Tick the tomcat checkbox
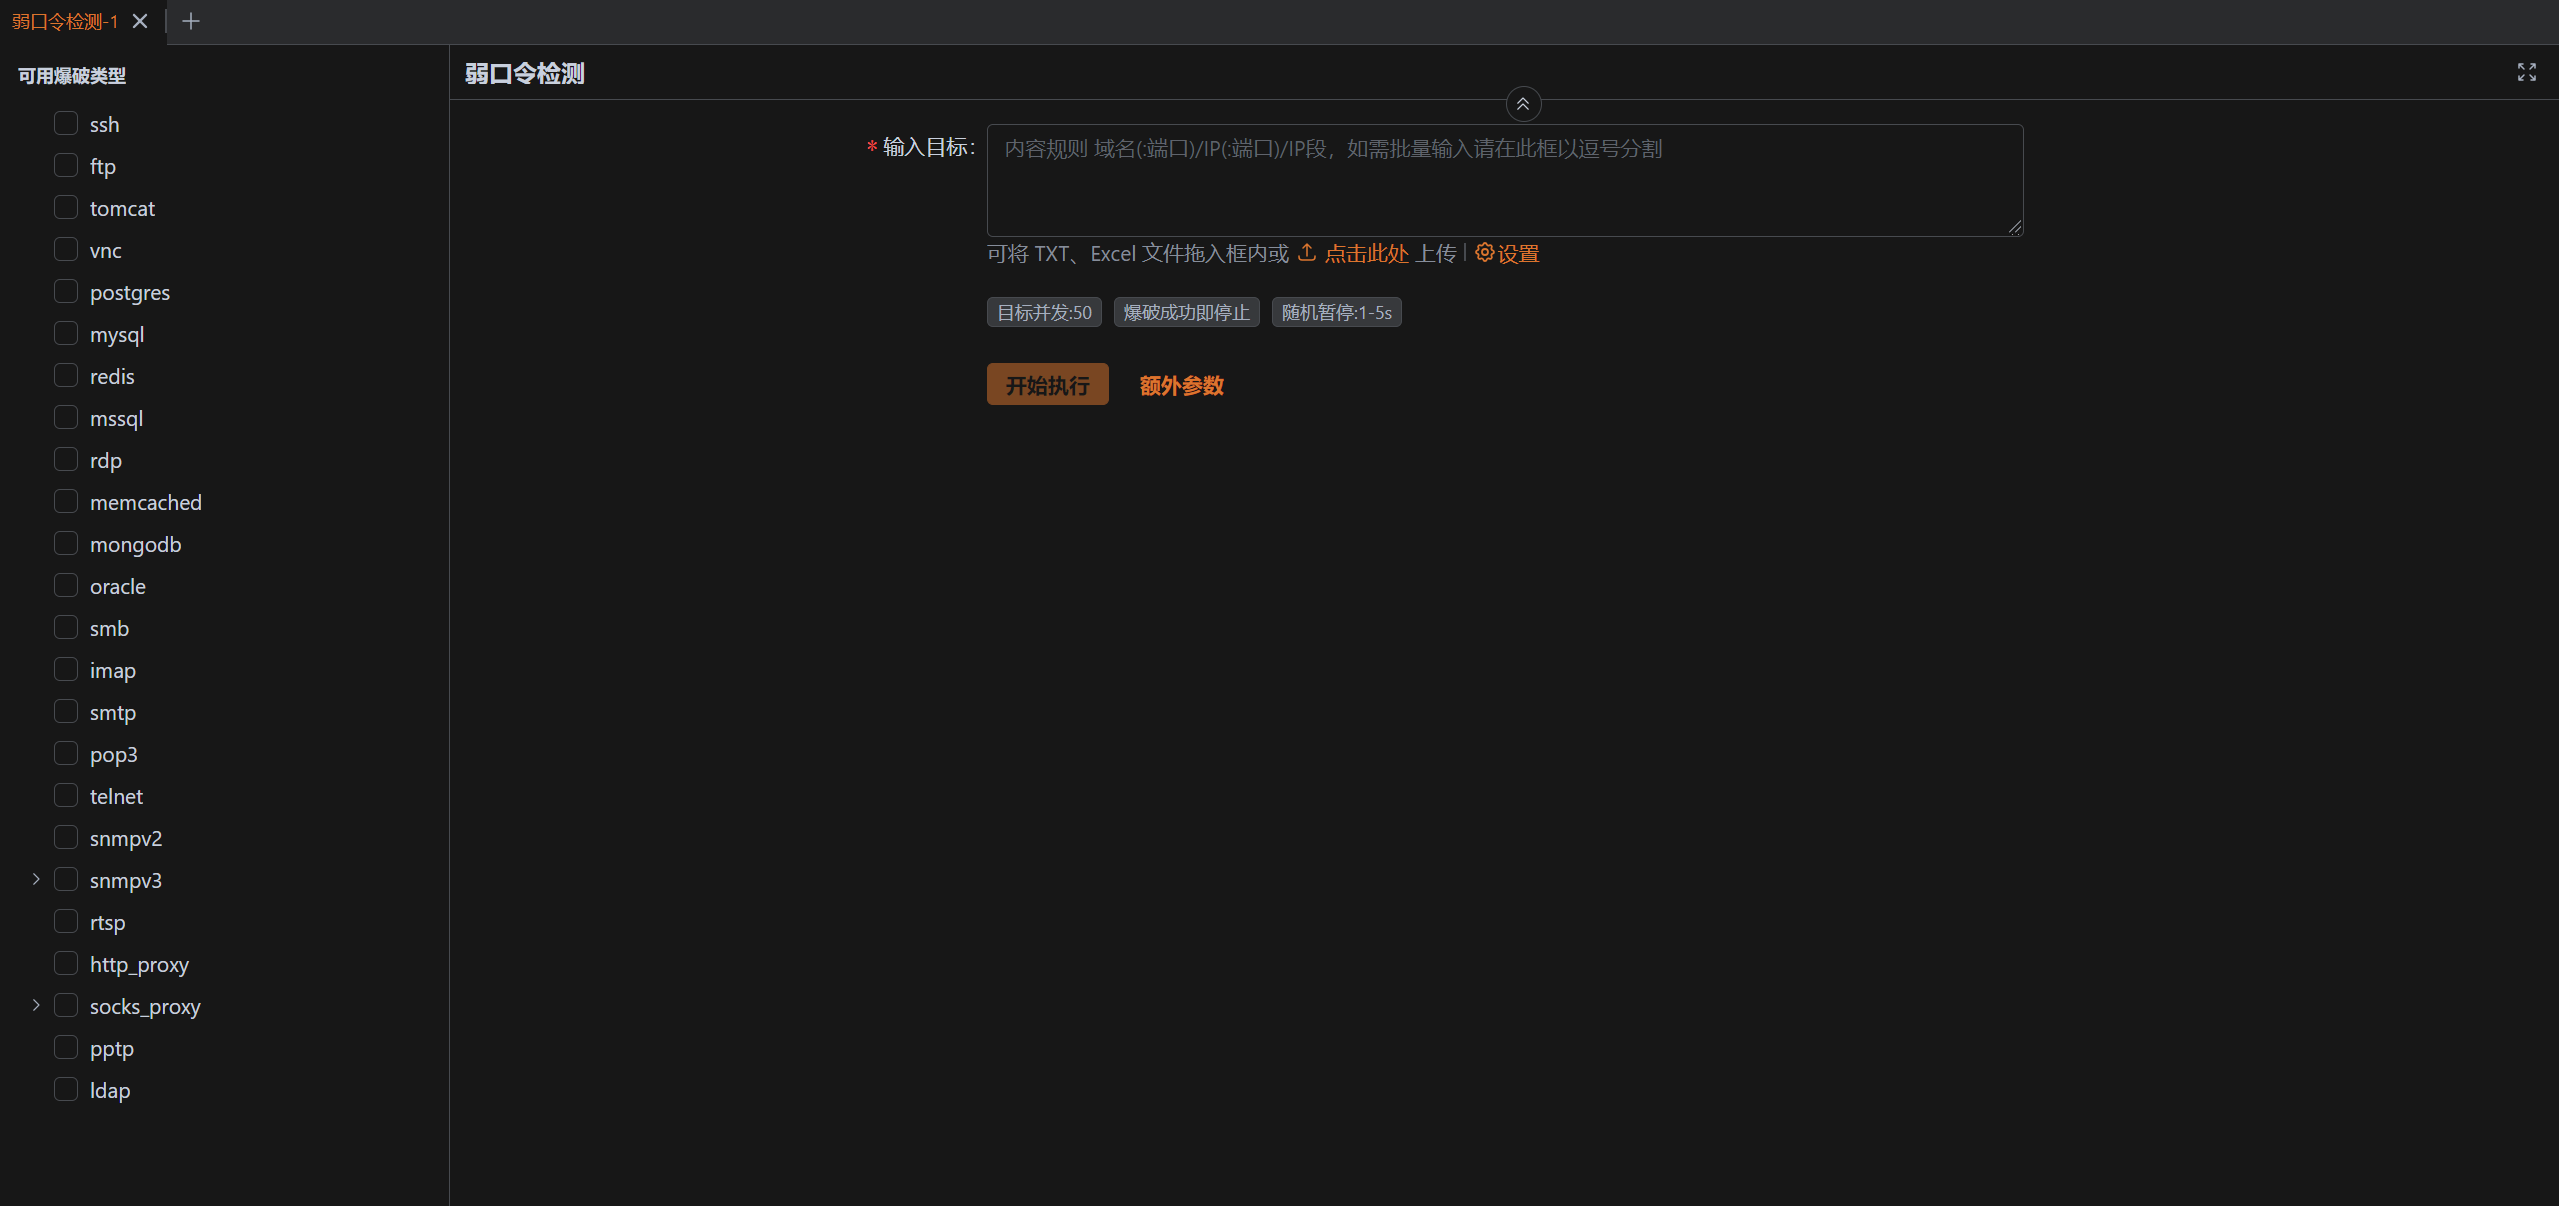The width and height of the screenshot is (2559, 1206). [x=66, y=207]
